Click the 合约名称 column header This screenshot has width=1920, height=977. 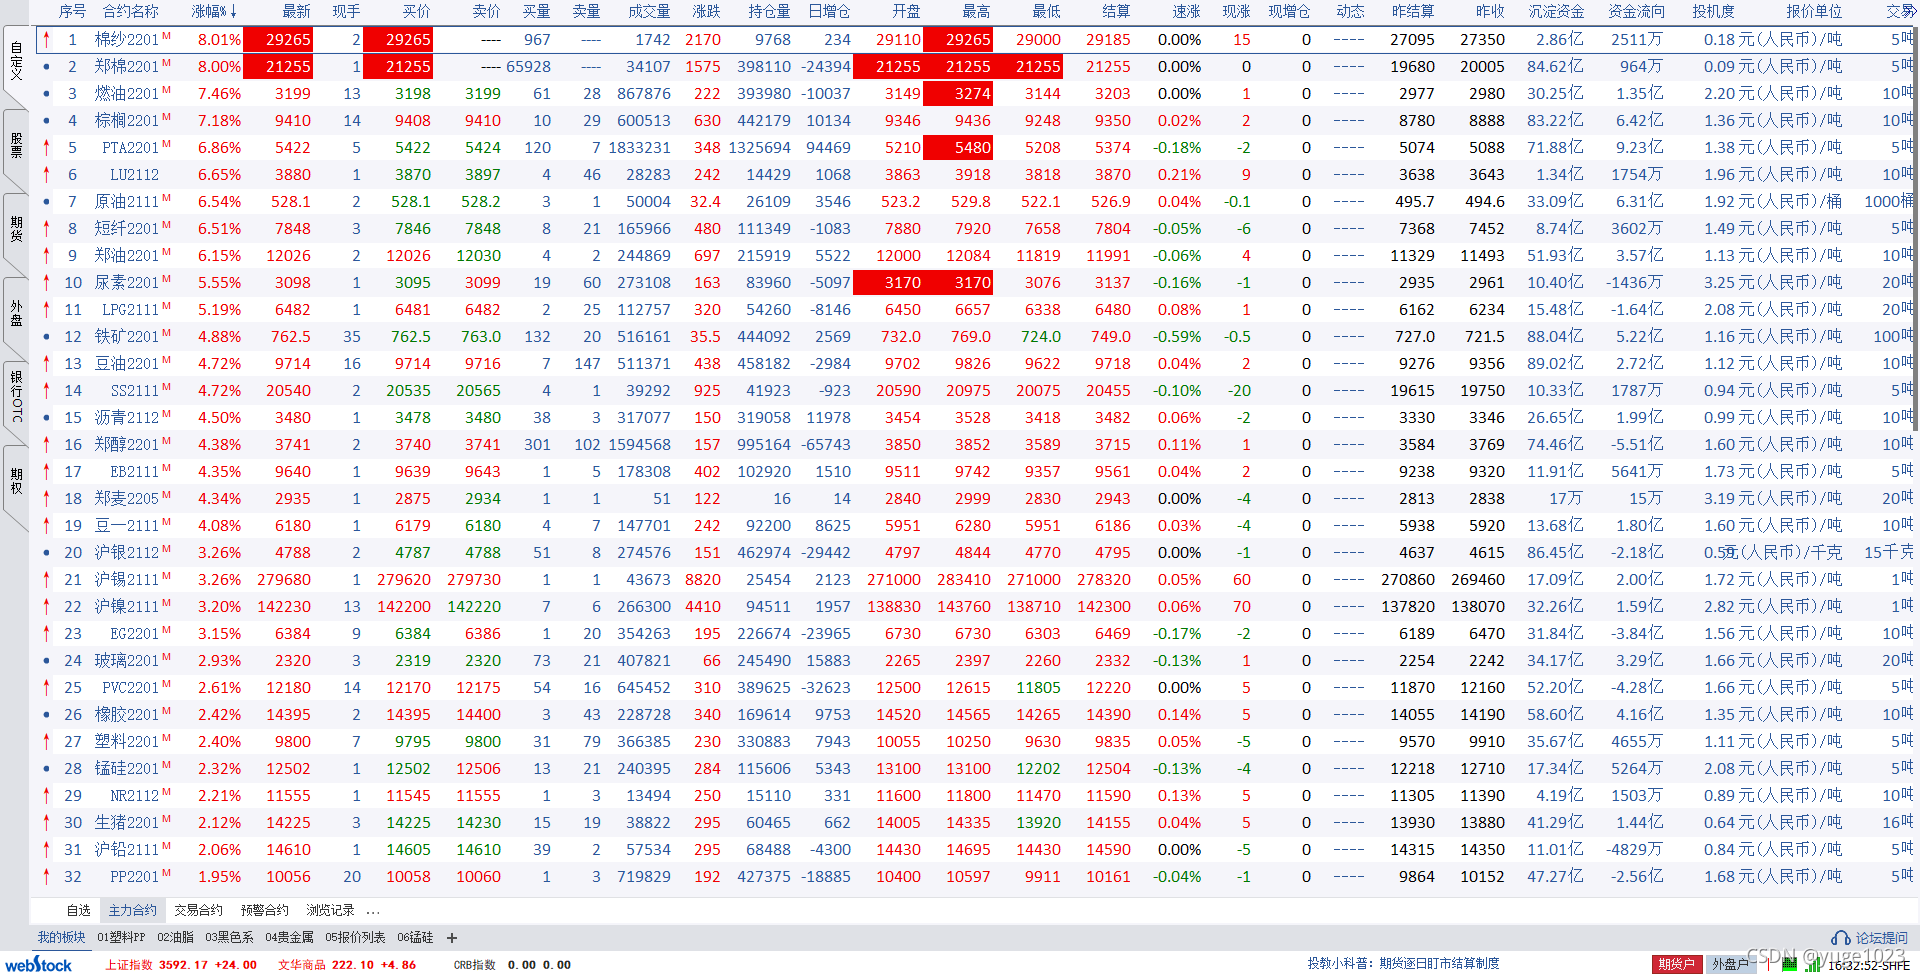click(130, 12)
